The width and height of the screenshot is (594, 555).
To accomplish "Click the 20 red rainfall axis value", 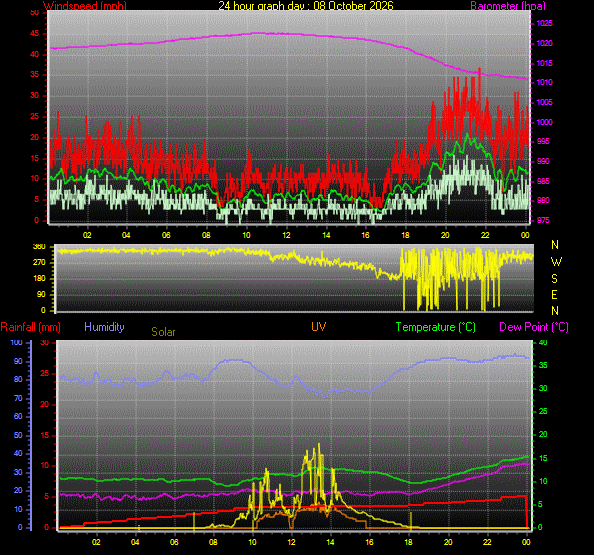I will 45,405.
